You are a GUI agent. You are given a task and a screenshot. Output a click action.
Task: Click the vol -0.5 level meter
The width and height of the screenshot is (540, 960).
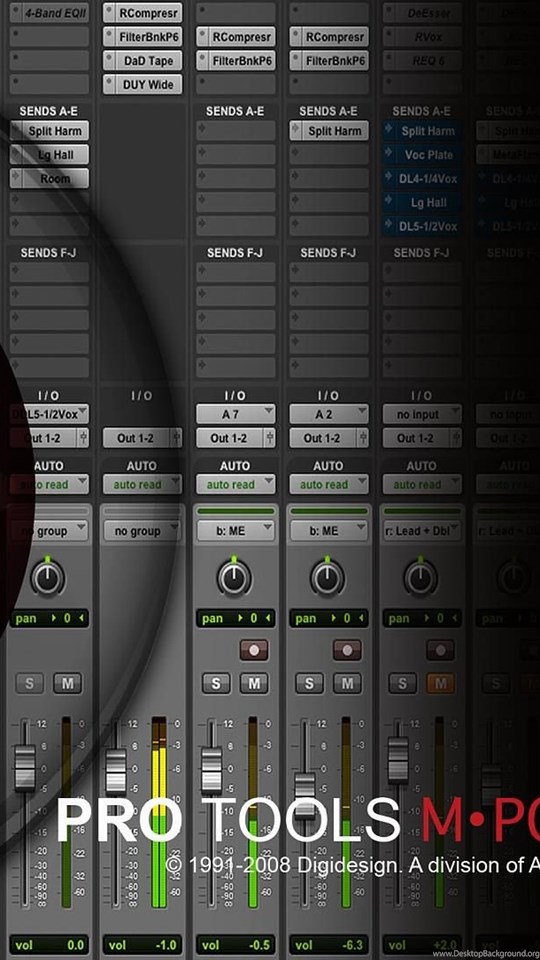point(252,812)
